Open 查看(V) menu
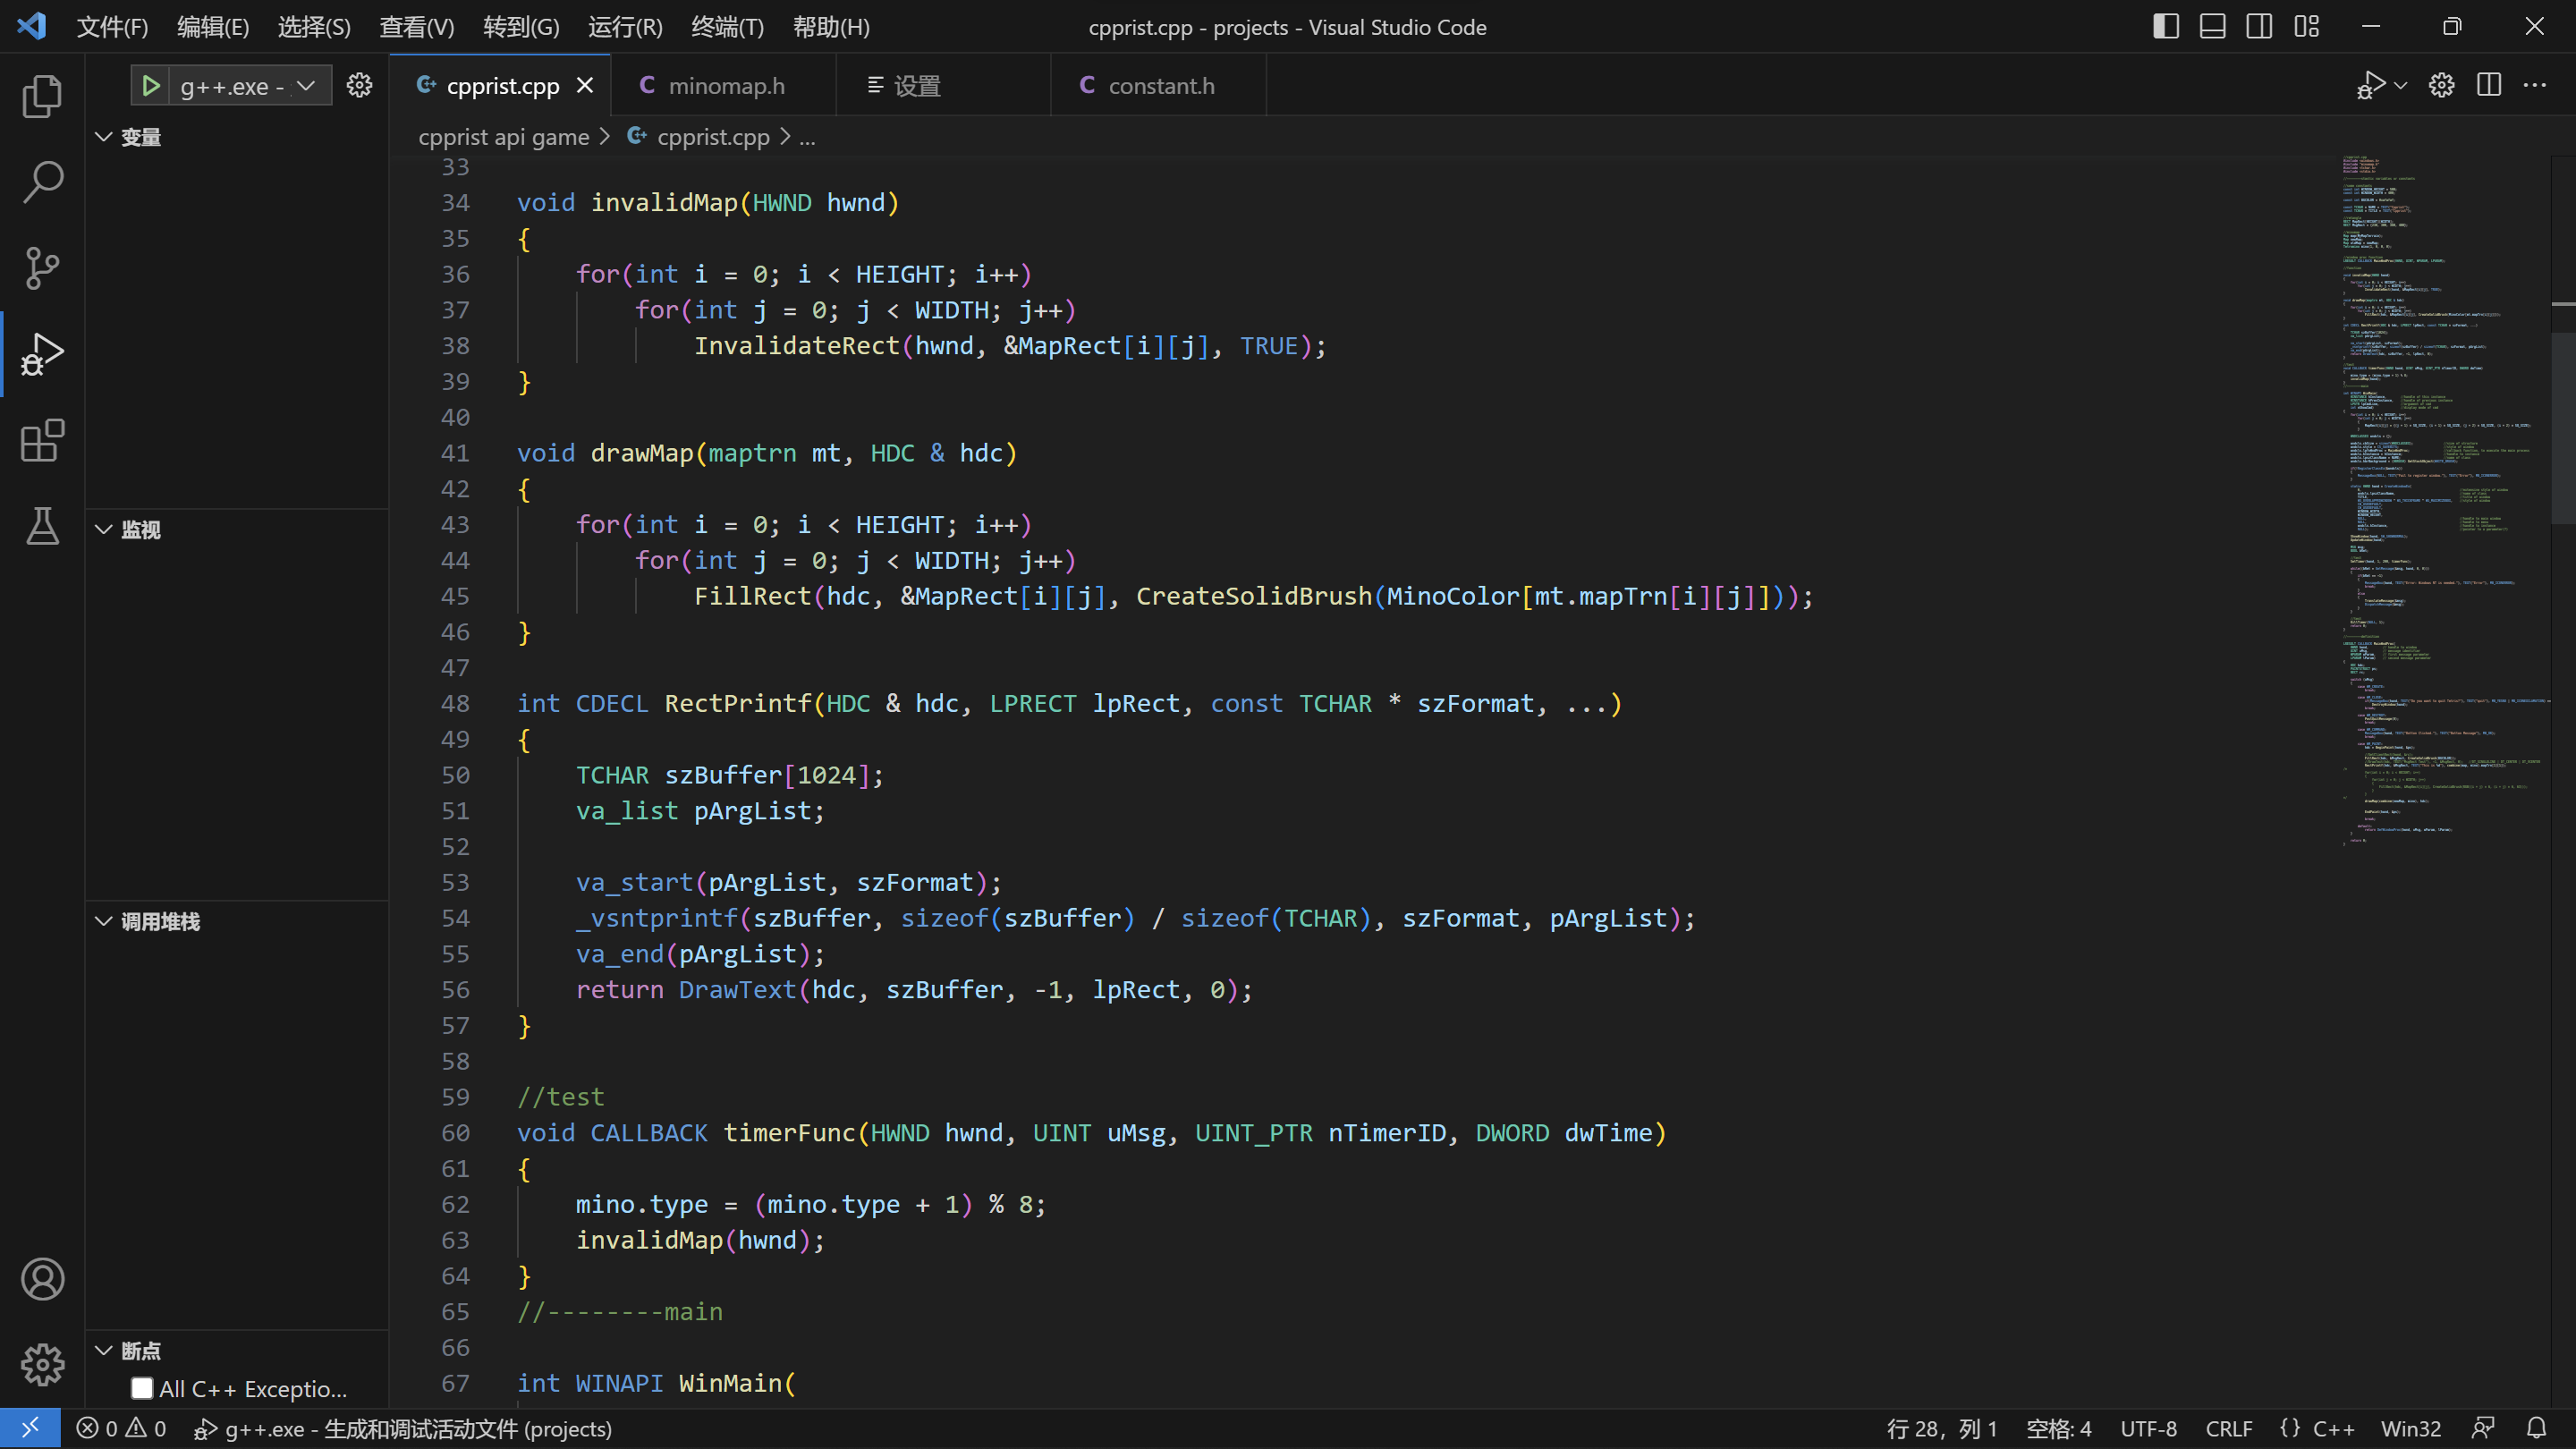The image size is (2576, 1449). [417, 27]
